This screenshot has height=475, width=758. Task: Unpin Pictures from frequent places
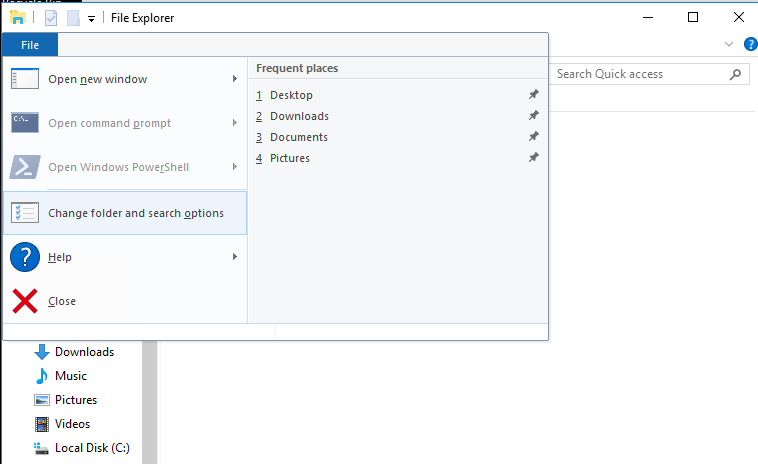coord(534,158)
